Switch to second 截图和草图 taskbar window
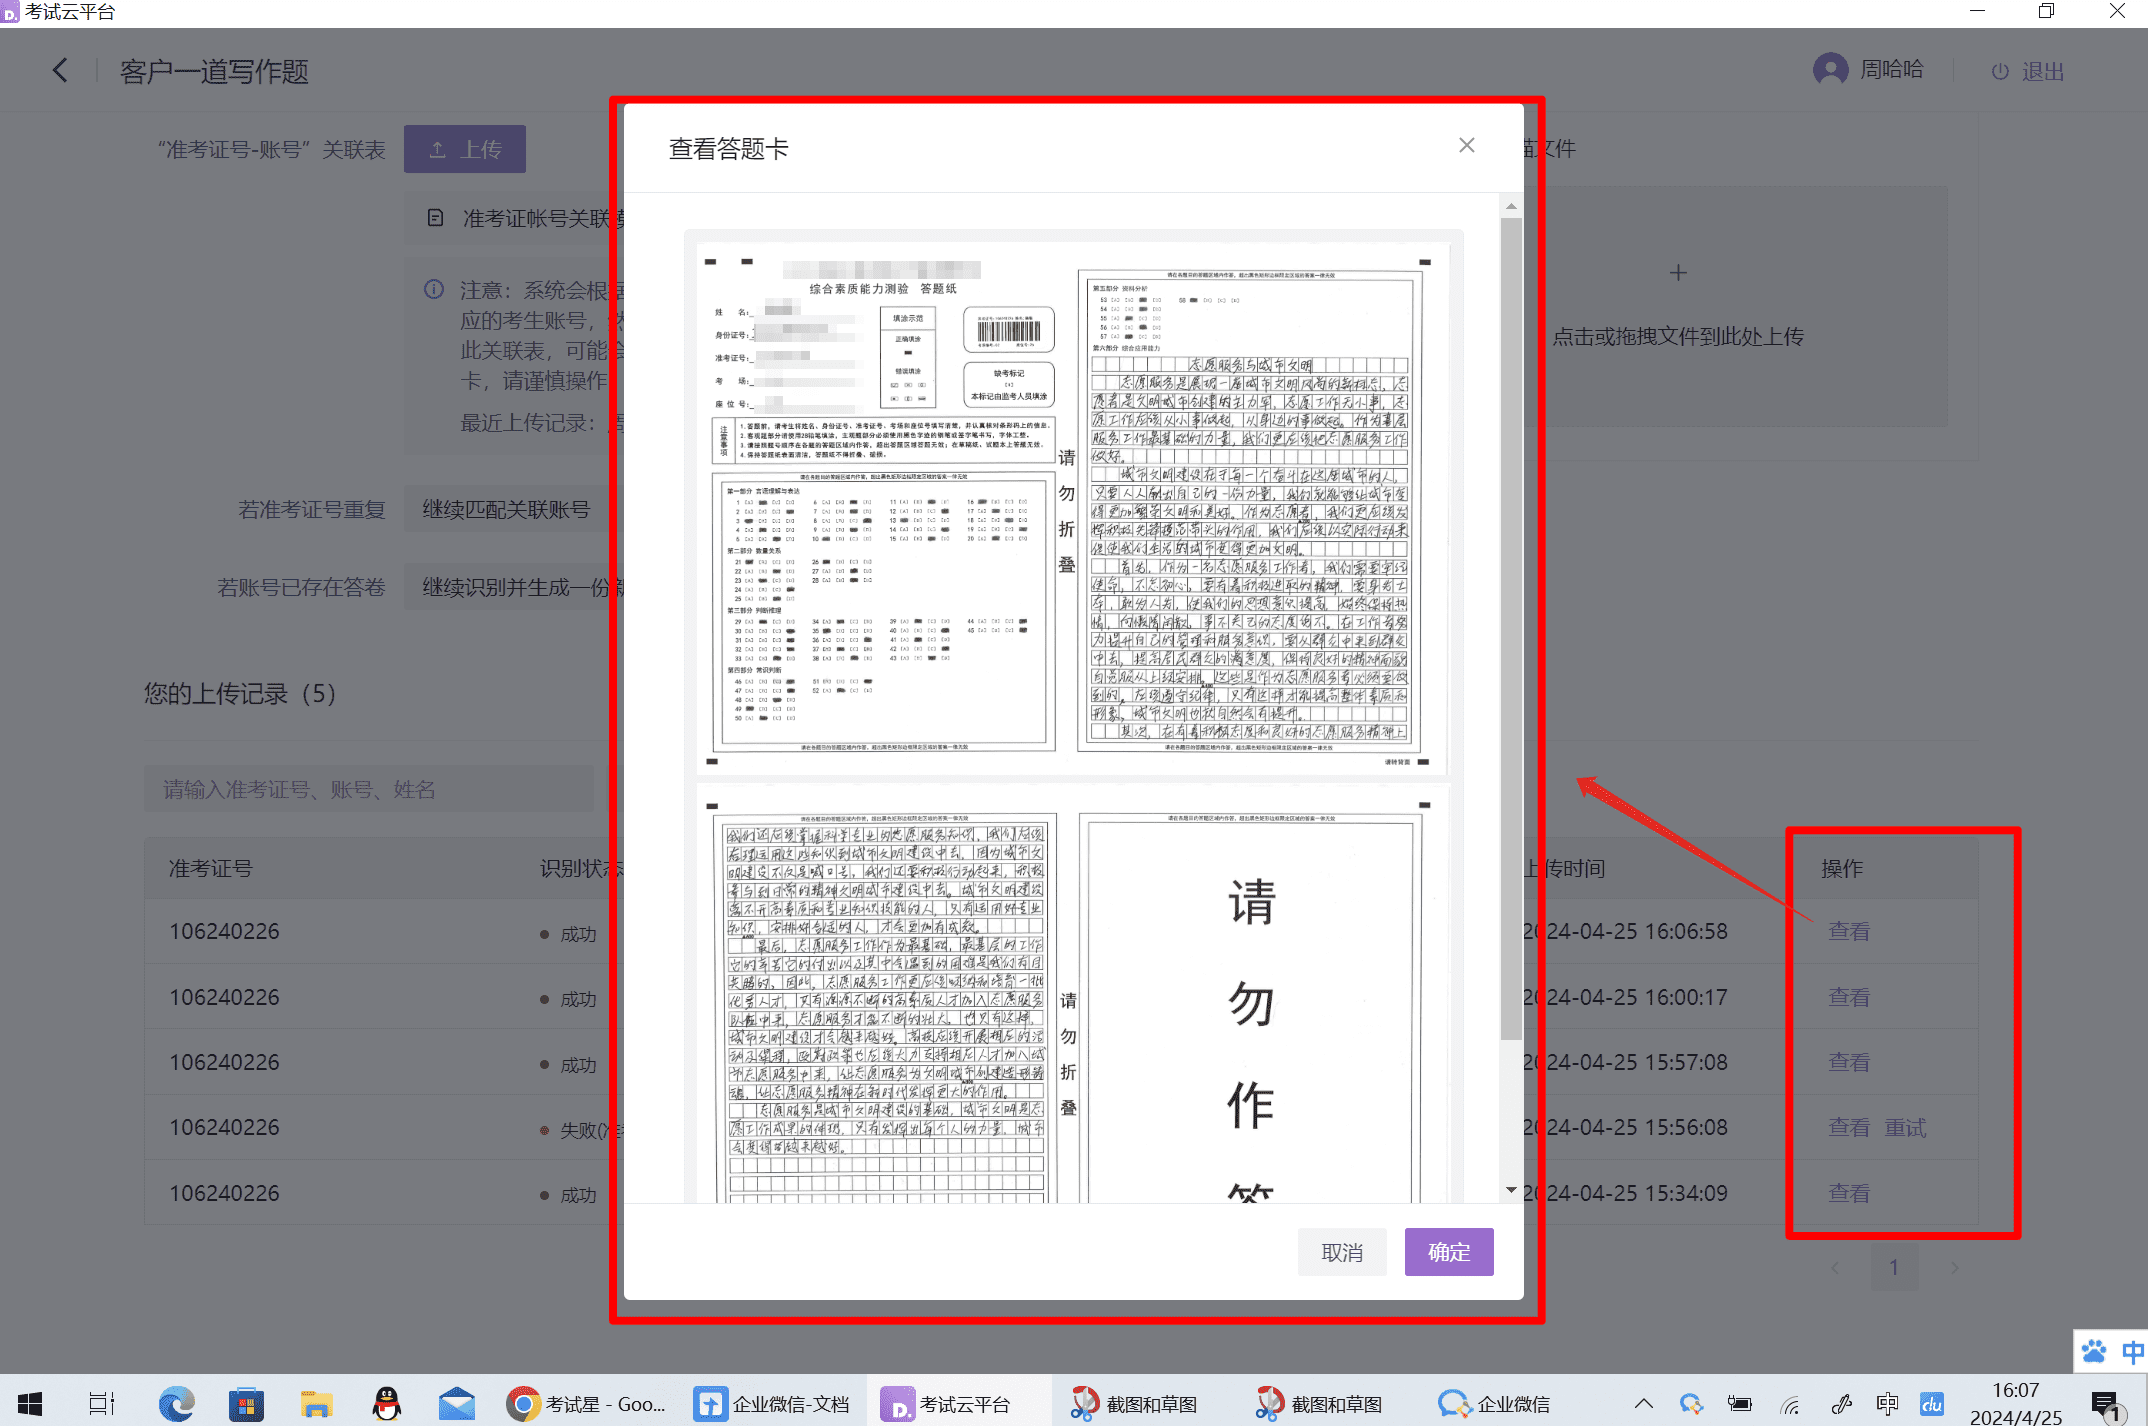 1320,1404
